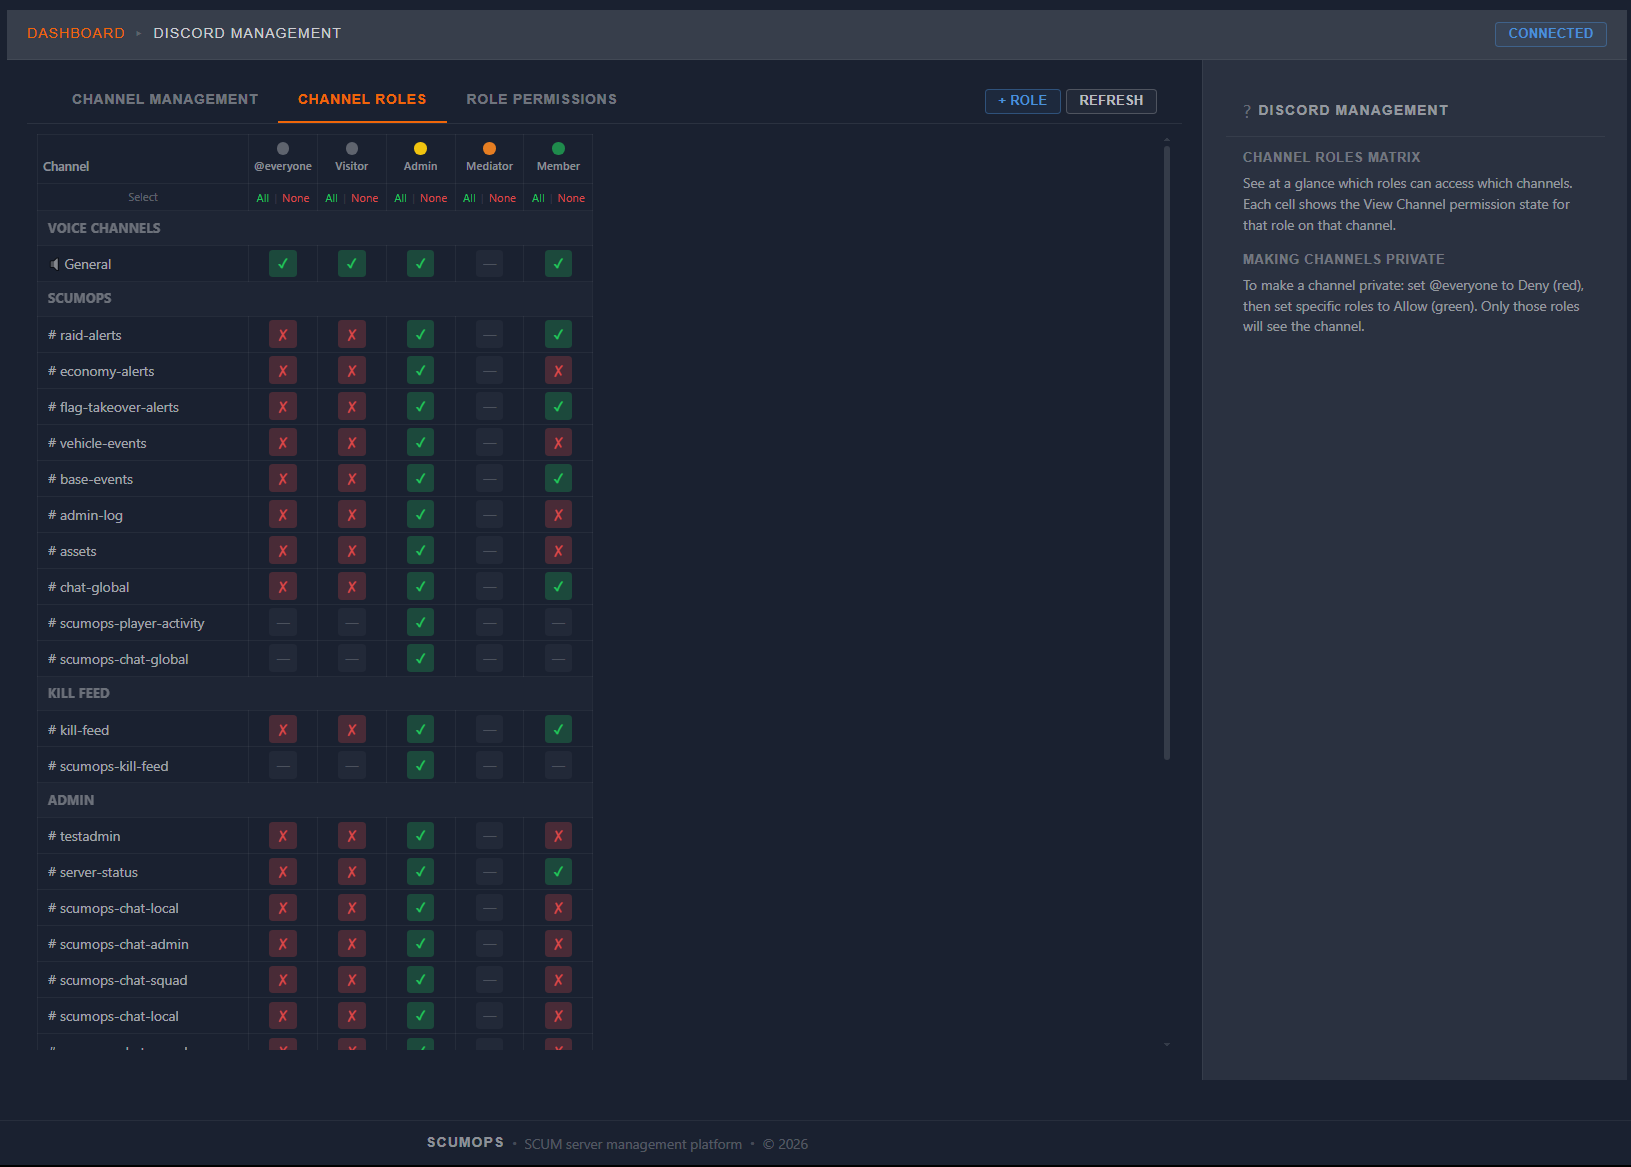Toggle Admin allow on vehicle-events
1631x1167 pixels.
click(x=420, y=443)
